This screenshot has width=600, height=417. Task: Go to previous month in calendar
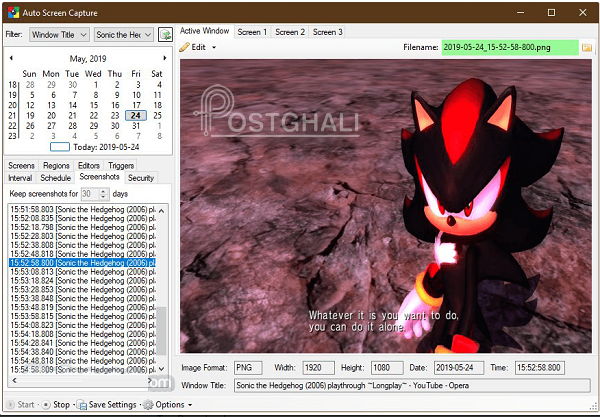11,58
